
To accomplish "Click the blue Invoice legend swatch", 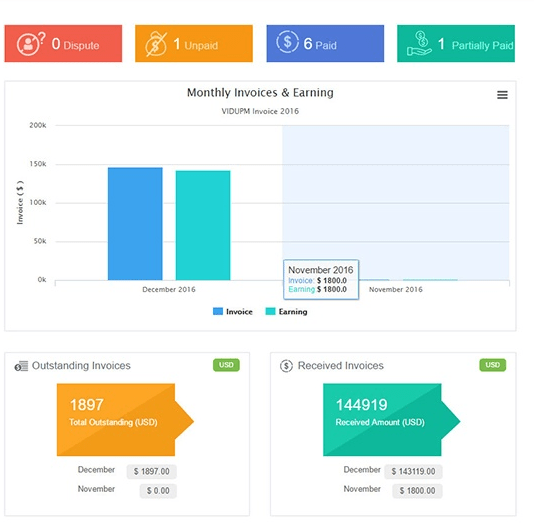I will 218,311.
